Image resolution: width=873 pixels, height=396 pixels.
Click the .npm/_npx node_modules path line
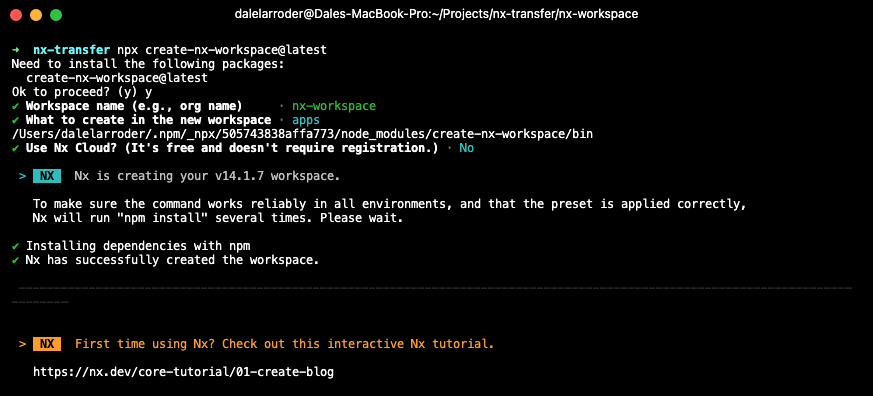(302, 134)
